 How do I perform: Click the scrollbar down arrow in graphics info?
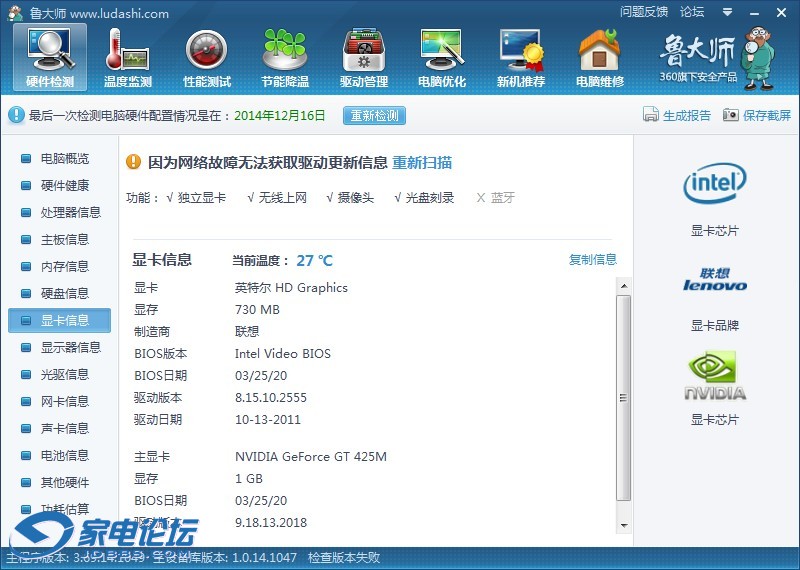click(623, 526)
